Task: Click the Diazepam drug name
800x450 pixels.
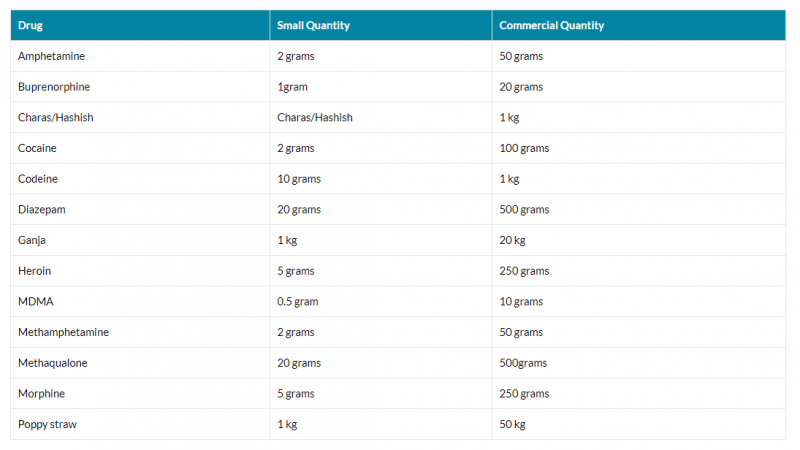Action: pyautogui.click(x=42, y=210)
